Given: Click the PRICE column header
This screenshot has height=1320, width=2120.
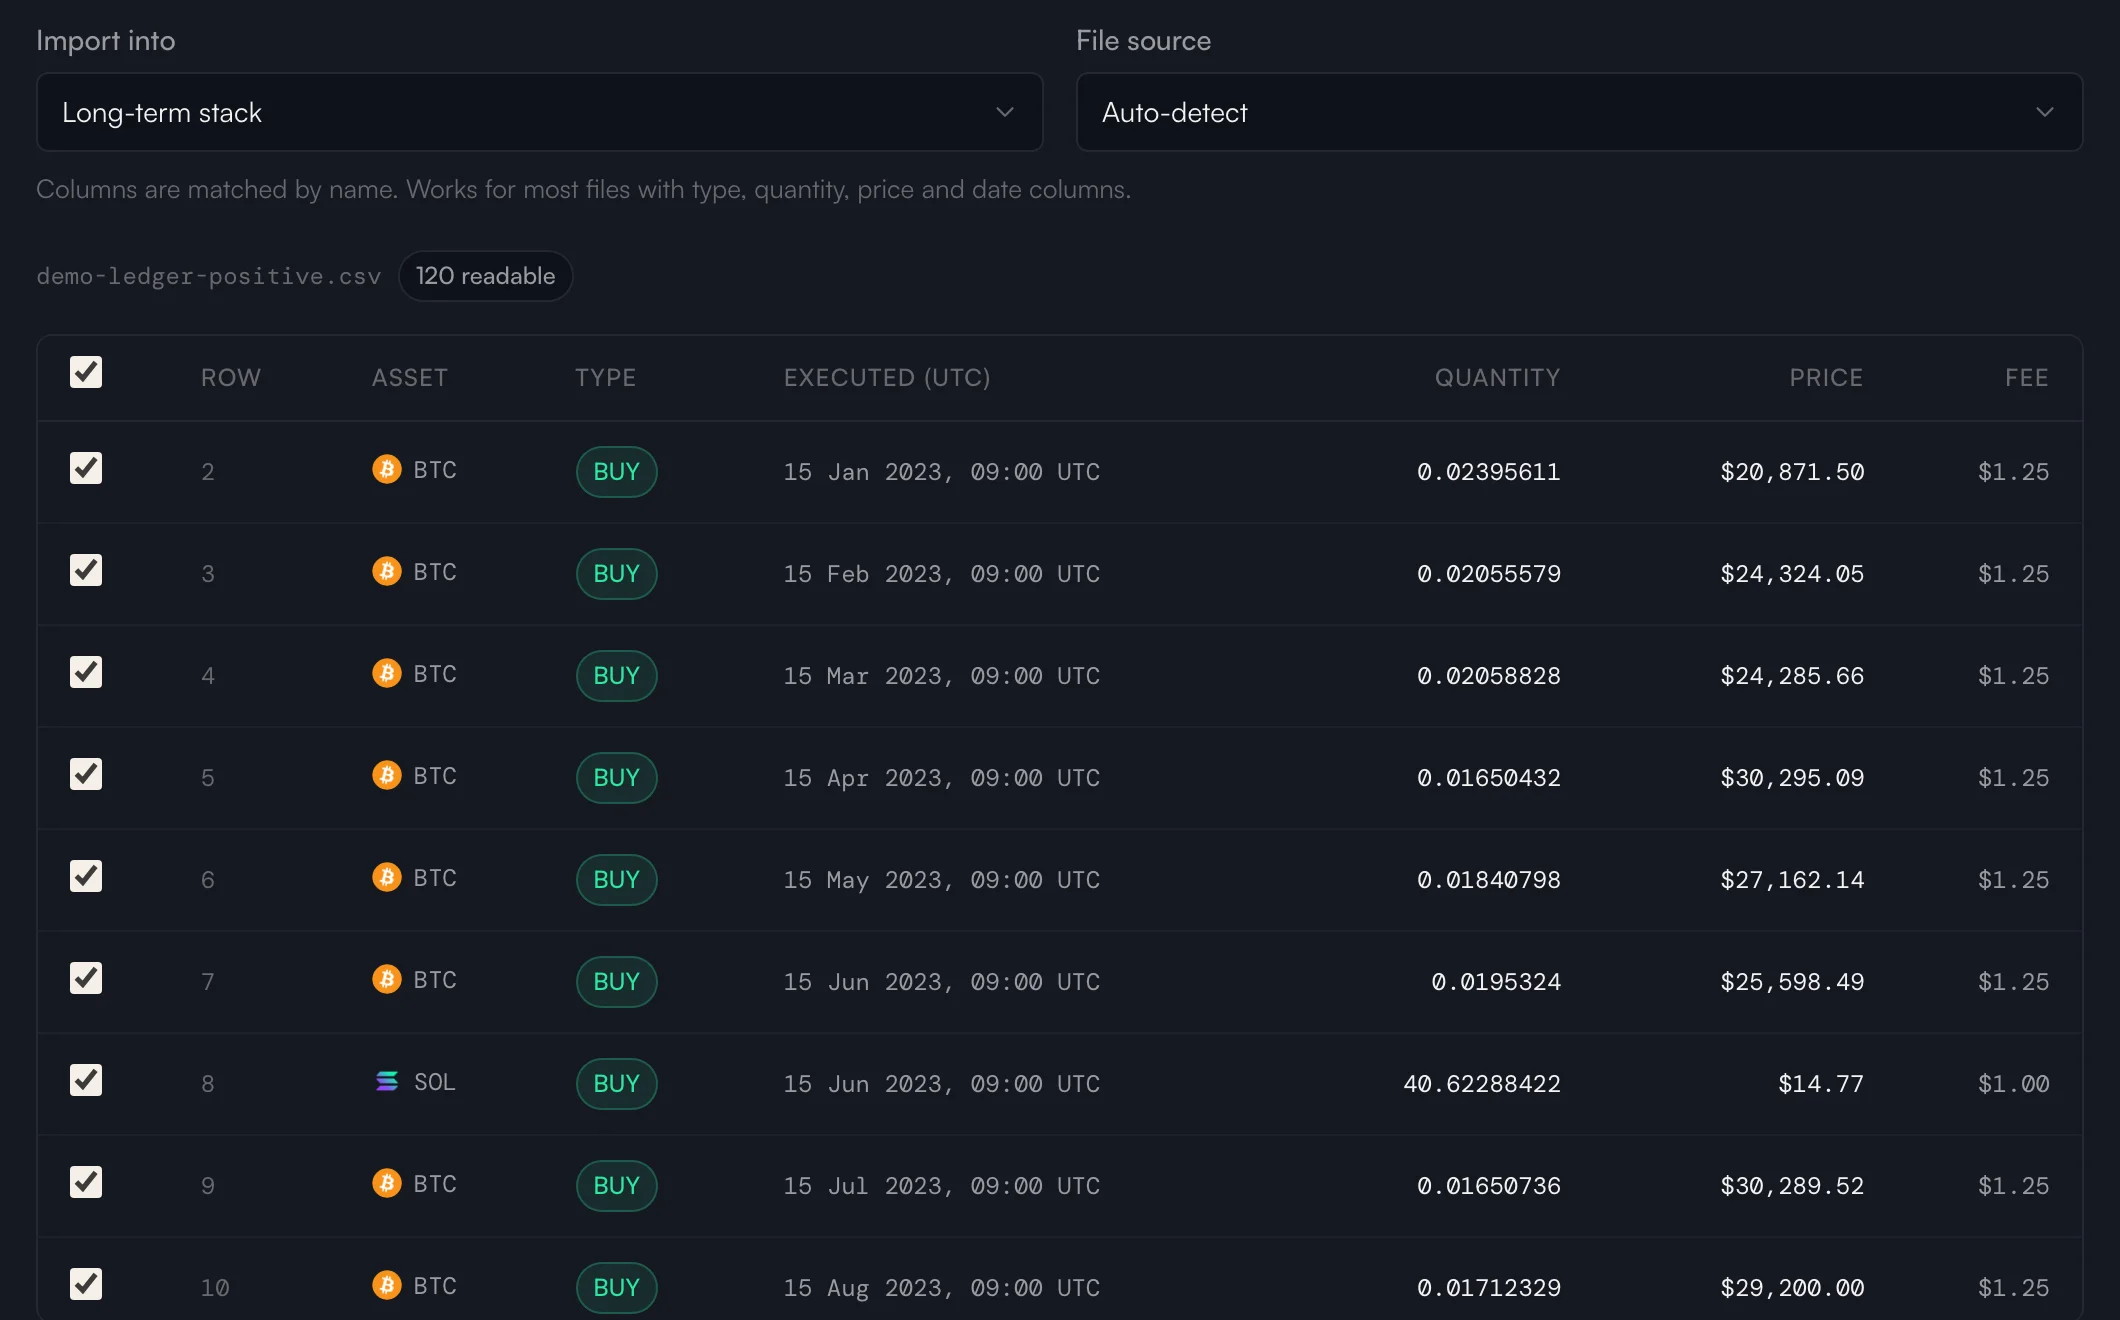Looking at the screenshot, I should click(1826, 378).
